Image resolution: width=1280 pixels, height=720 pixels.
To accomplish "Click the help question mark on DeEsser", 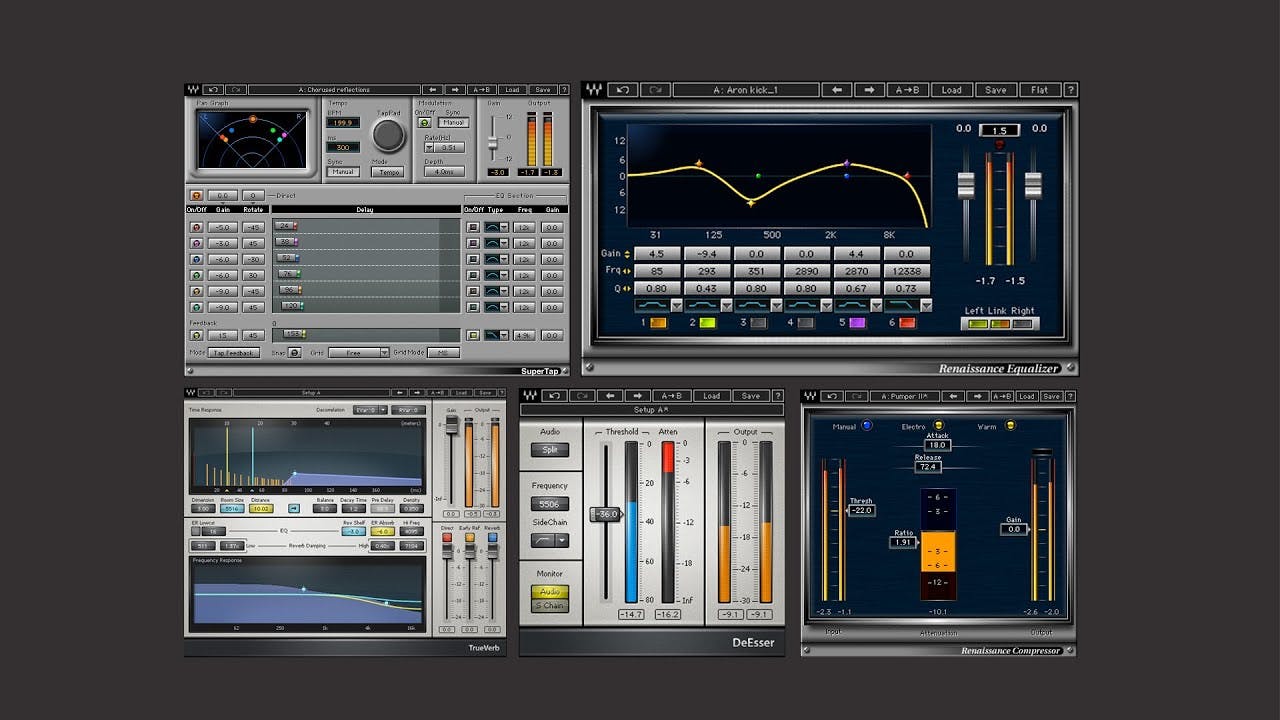I will tap(778, 396).
